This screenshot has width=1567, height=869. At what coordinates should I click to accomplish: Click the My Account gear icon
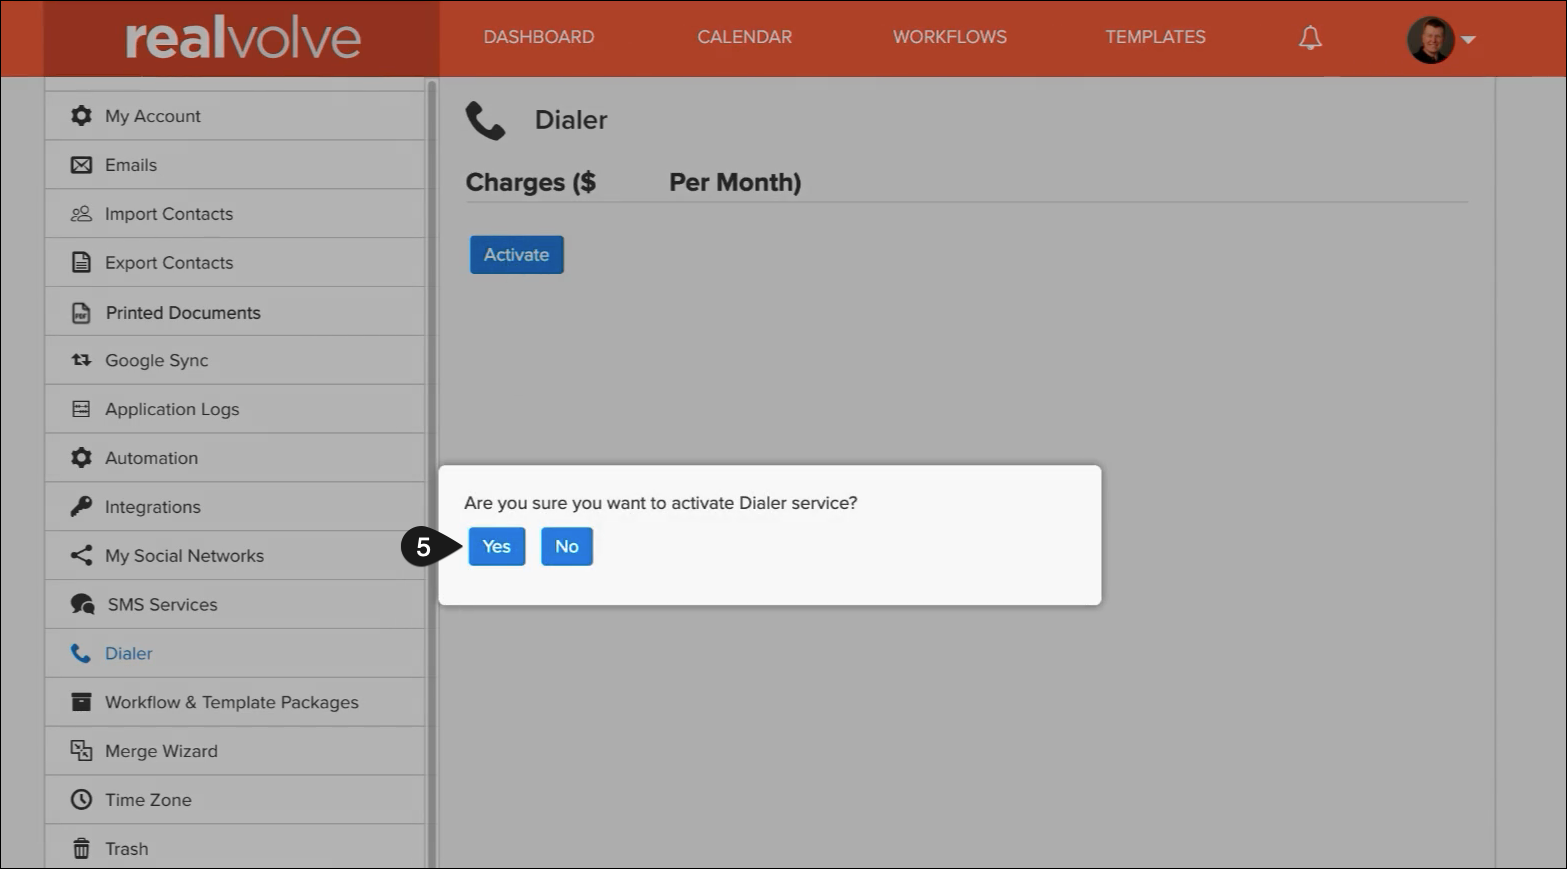(81, 116)
